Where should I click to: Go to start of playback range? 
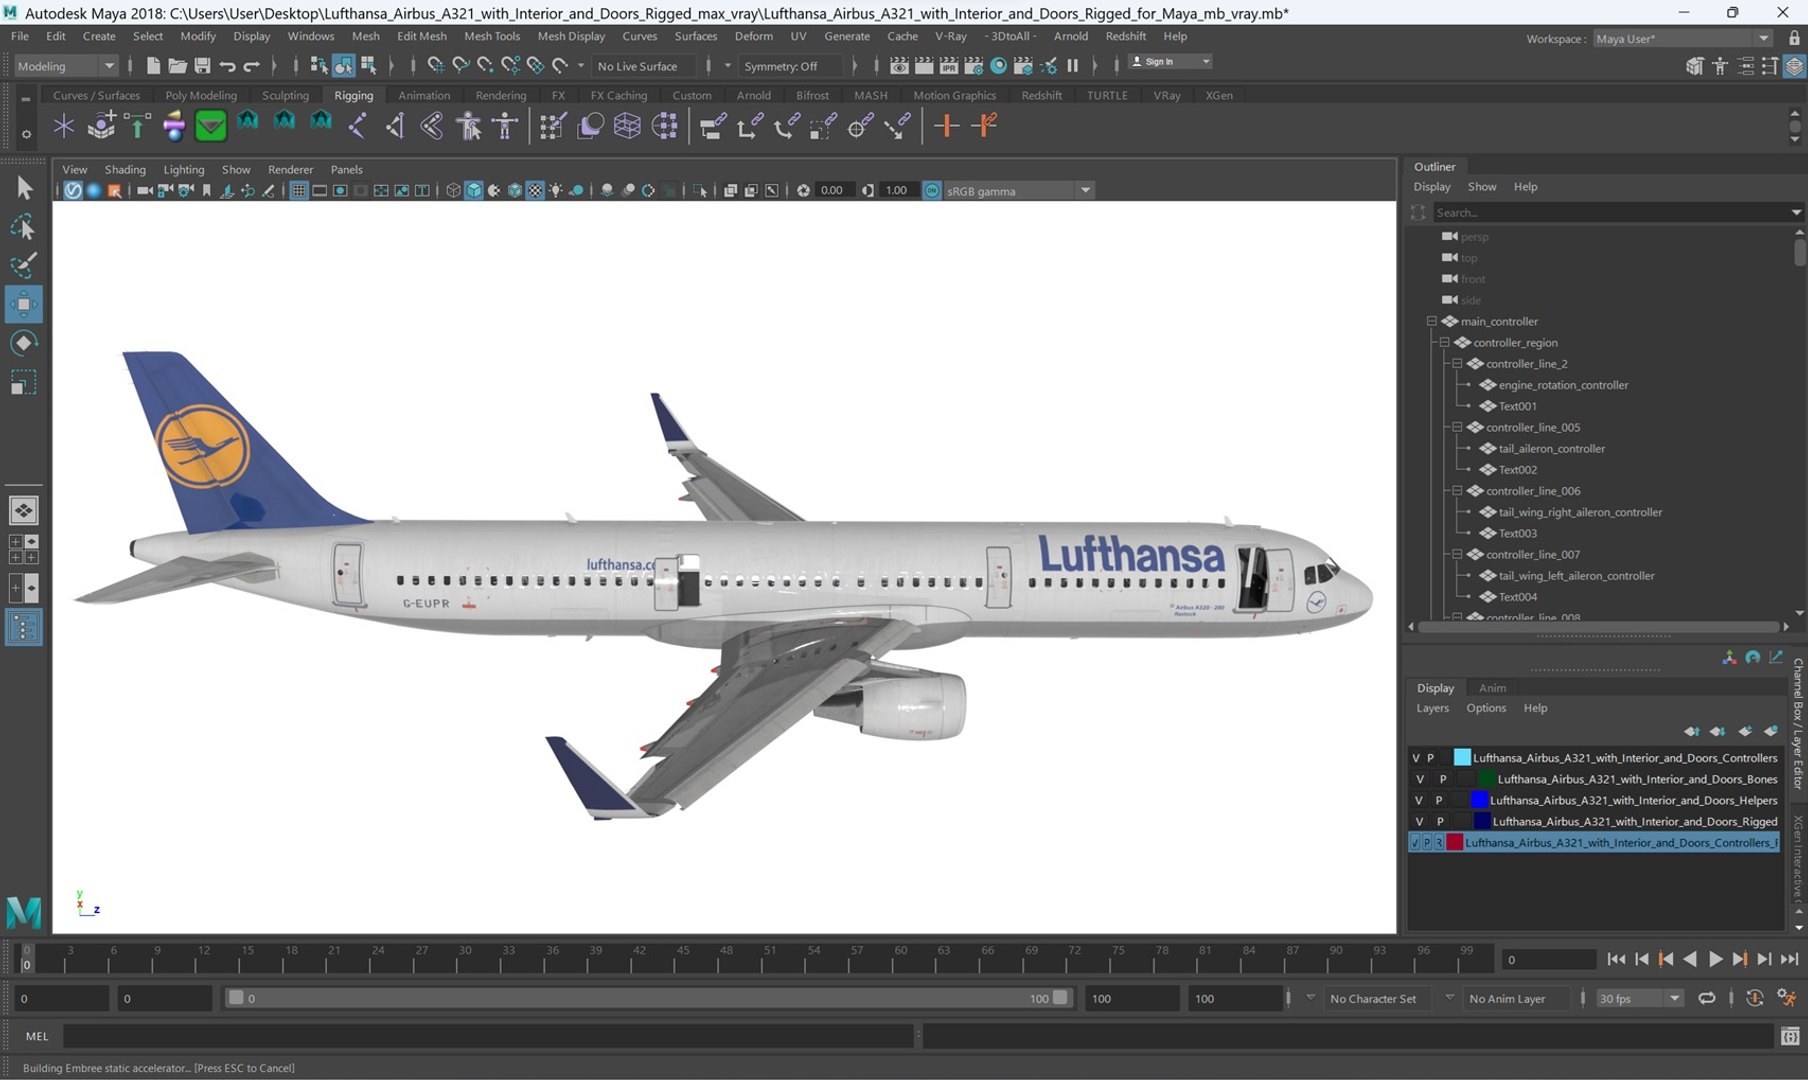pos(1616,959)
